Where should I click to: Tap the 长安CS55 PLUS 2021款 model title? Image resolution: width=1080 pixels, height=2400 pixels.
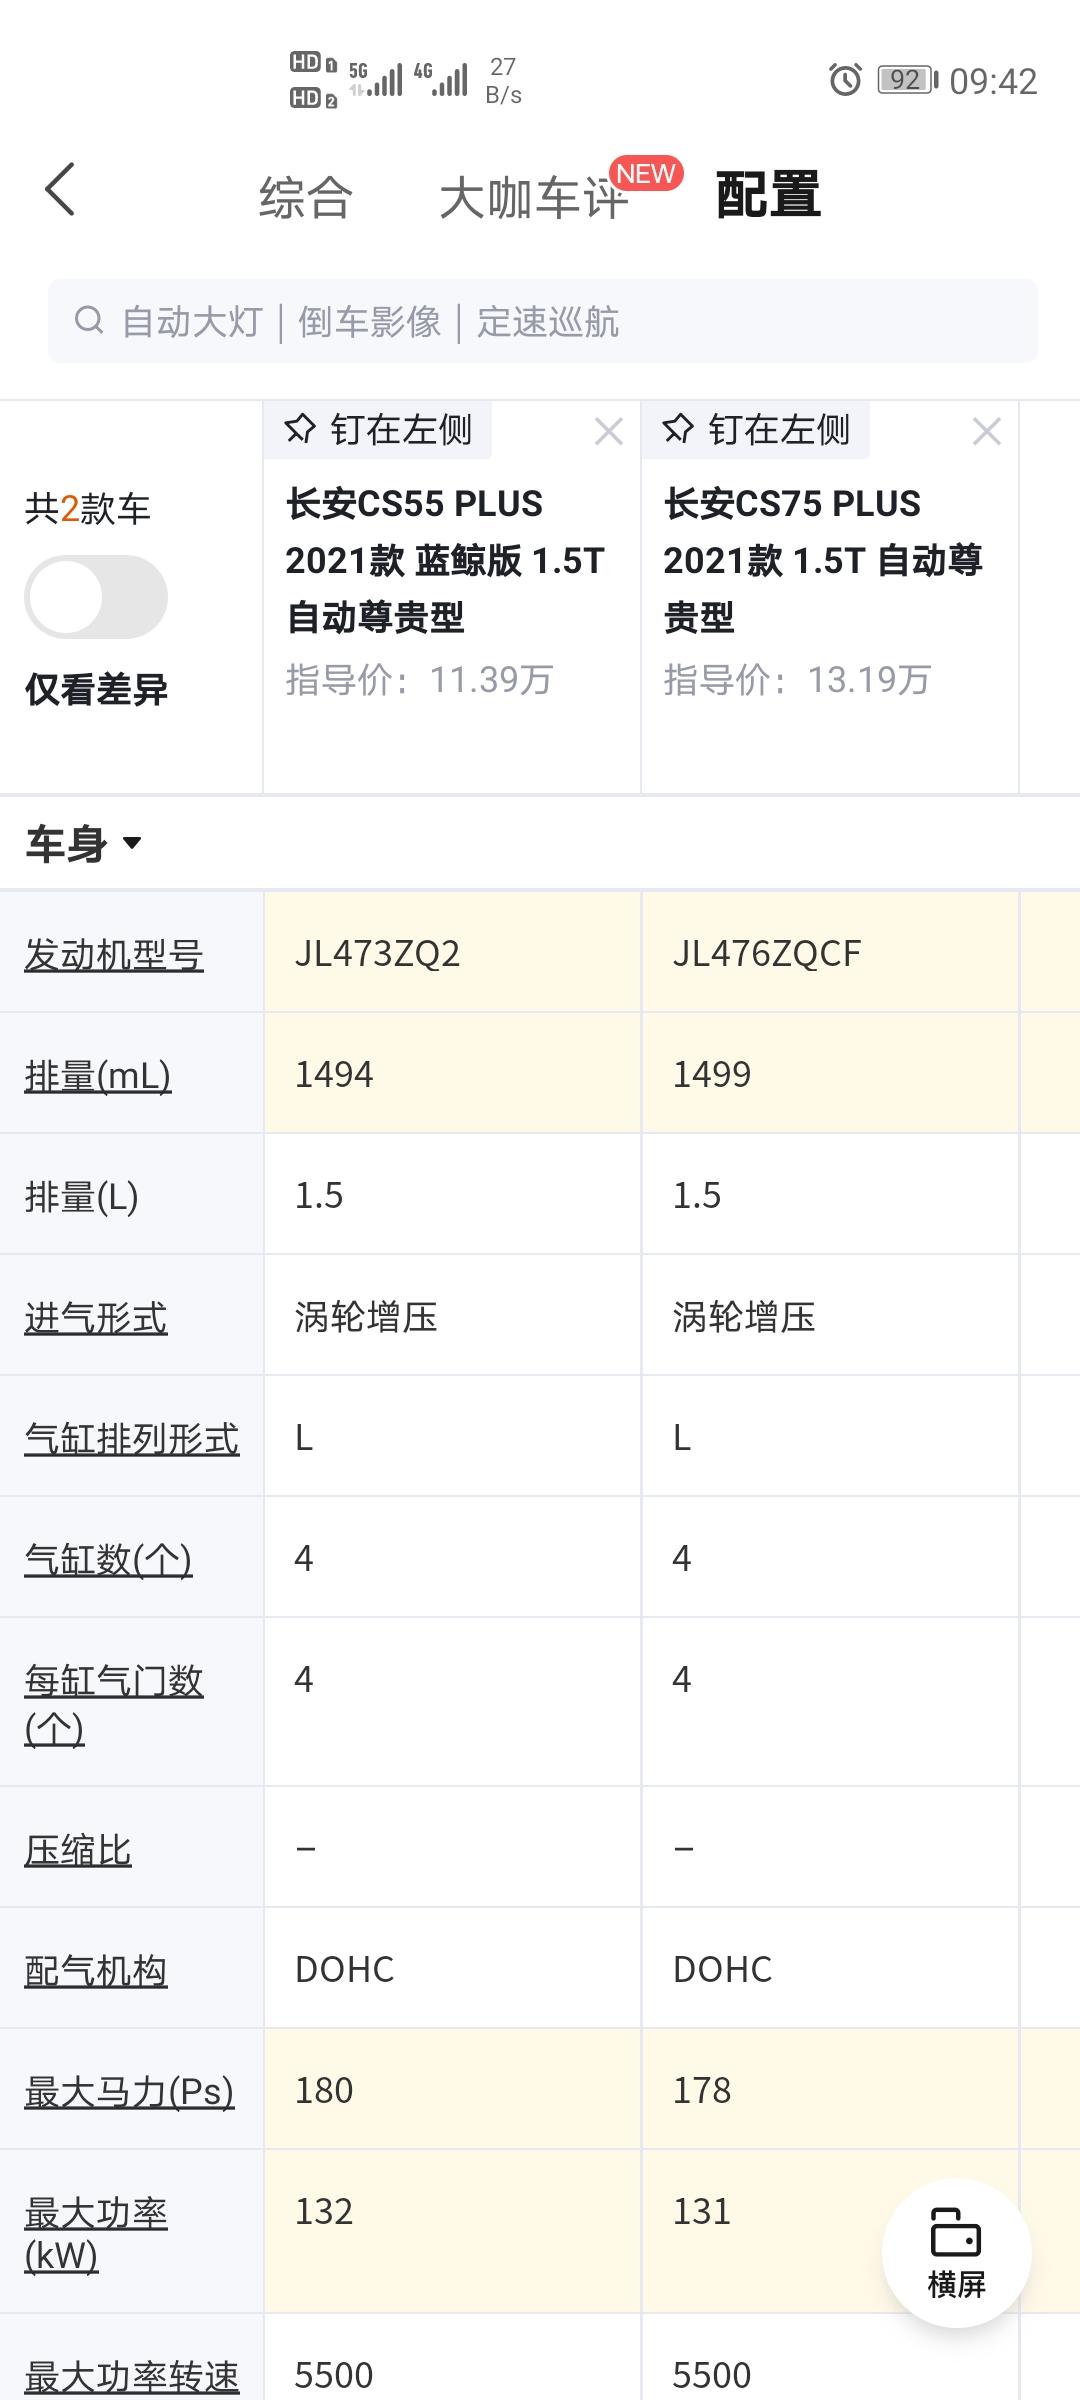446,560
